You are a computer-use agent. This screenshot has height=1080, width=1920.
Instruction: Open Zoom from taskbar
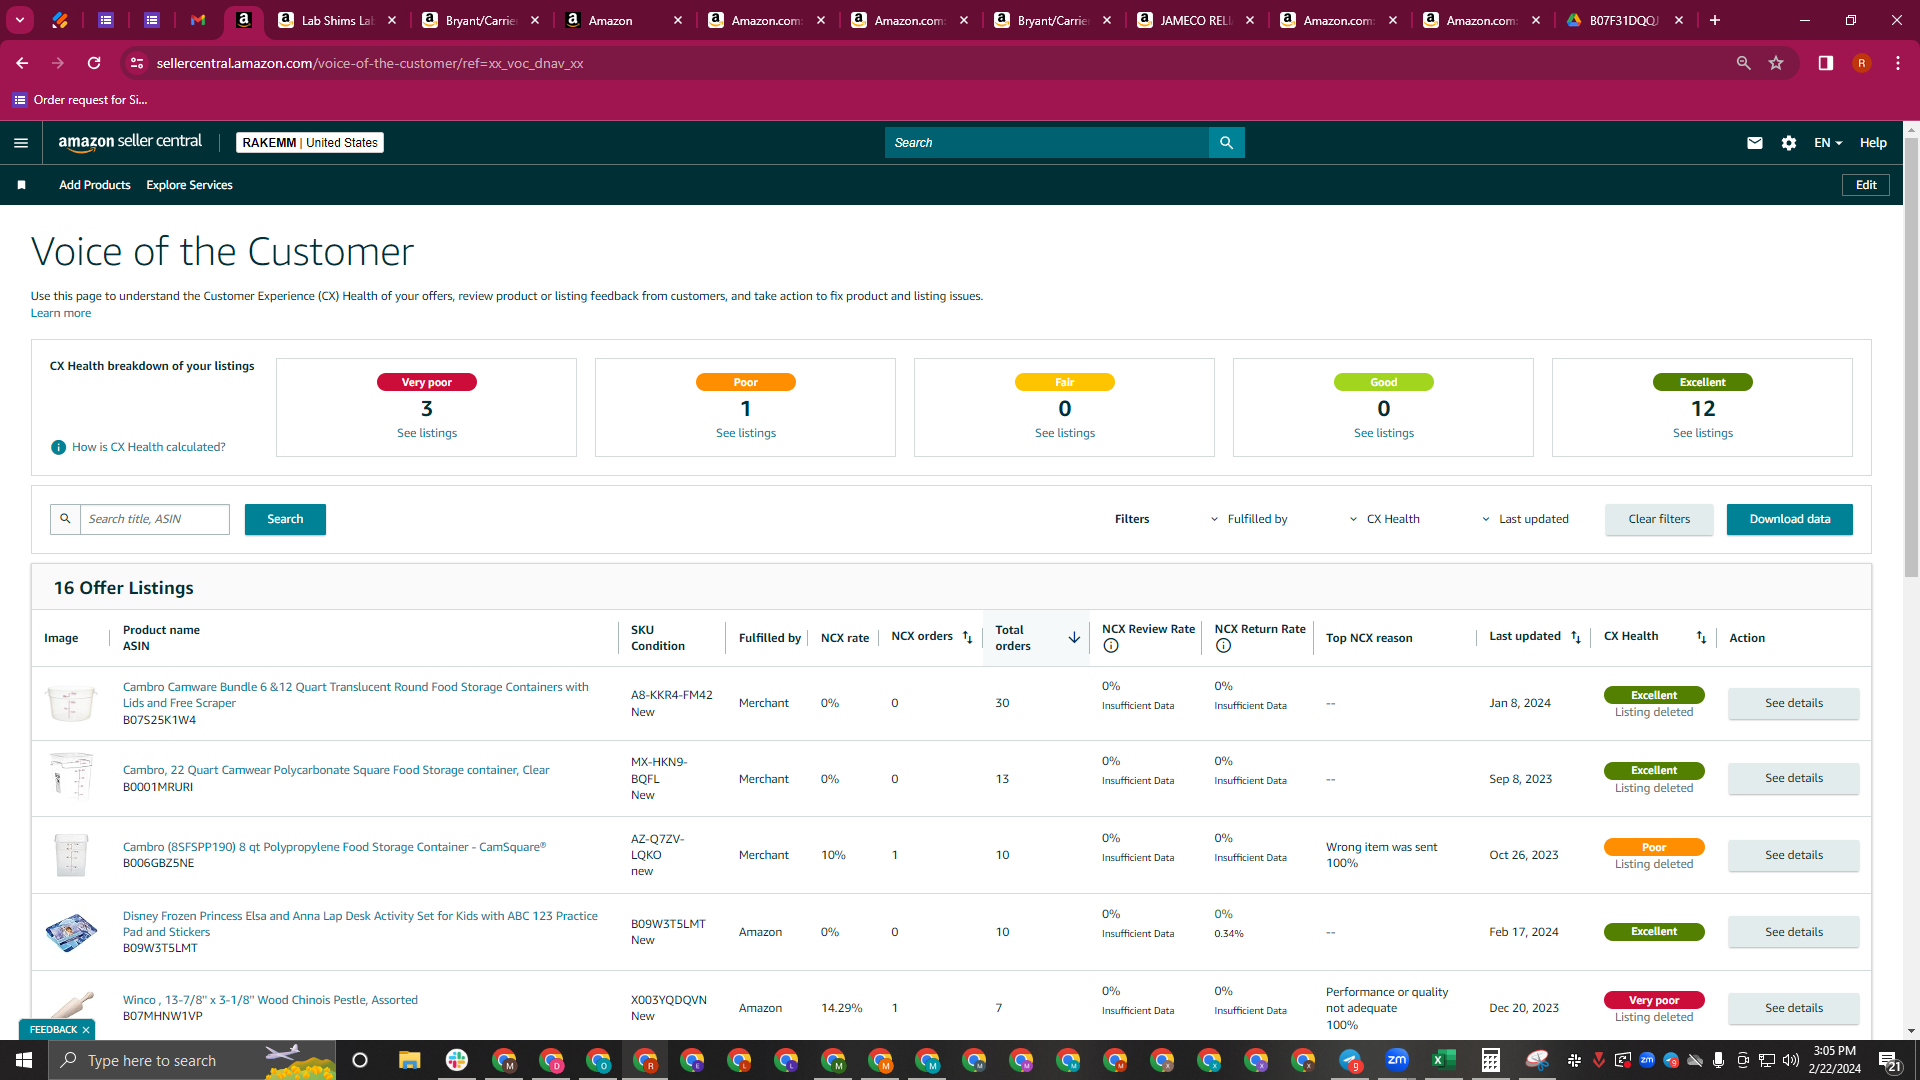click(1397, 1060)
